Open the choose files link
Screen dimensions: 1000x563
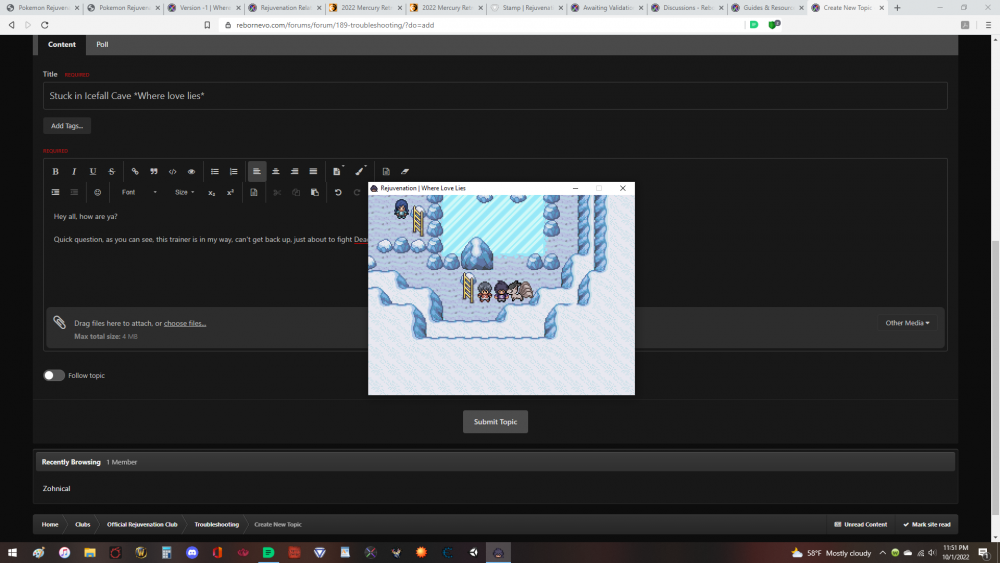(185, 323)
